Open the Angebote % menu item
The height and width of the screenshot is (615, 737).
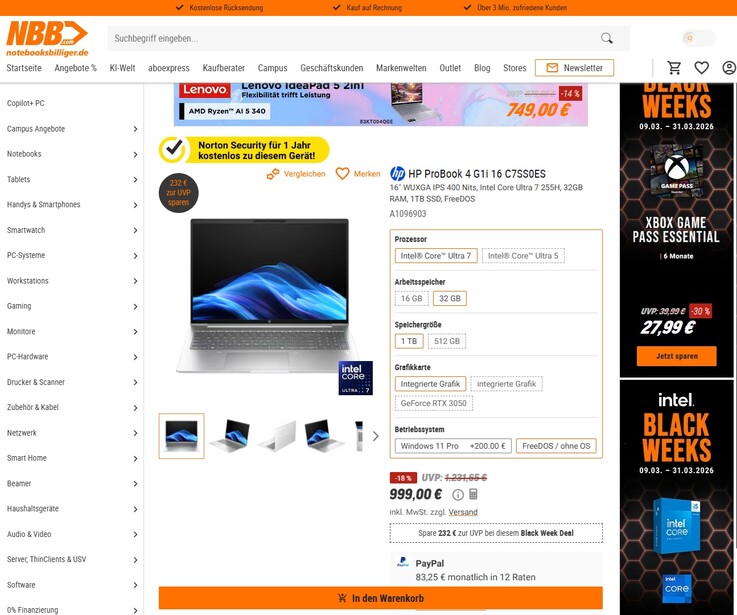coord(75,68)
